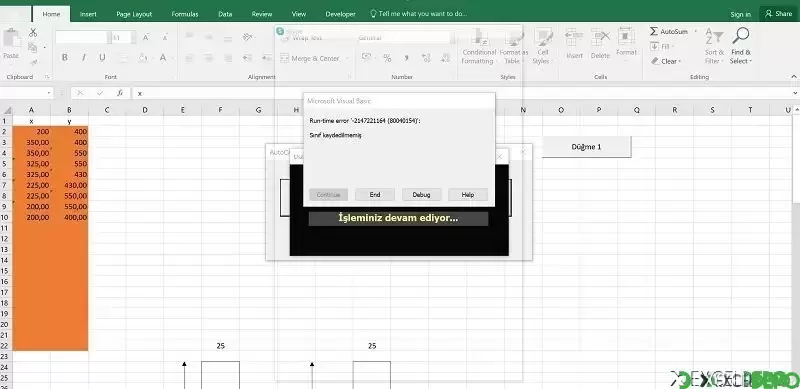Click Help in the Visual Basic error dialog

[x=468, y=194]
